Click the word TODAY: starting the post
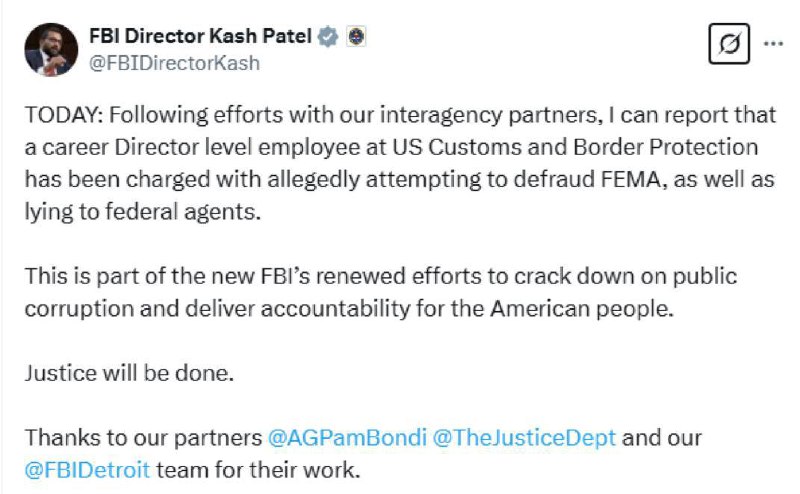The width and height of the screenshot is (800, 494). point(64,115)
